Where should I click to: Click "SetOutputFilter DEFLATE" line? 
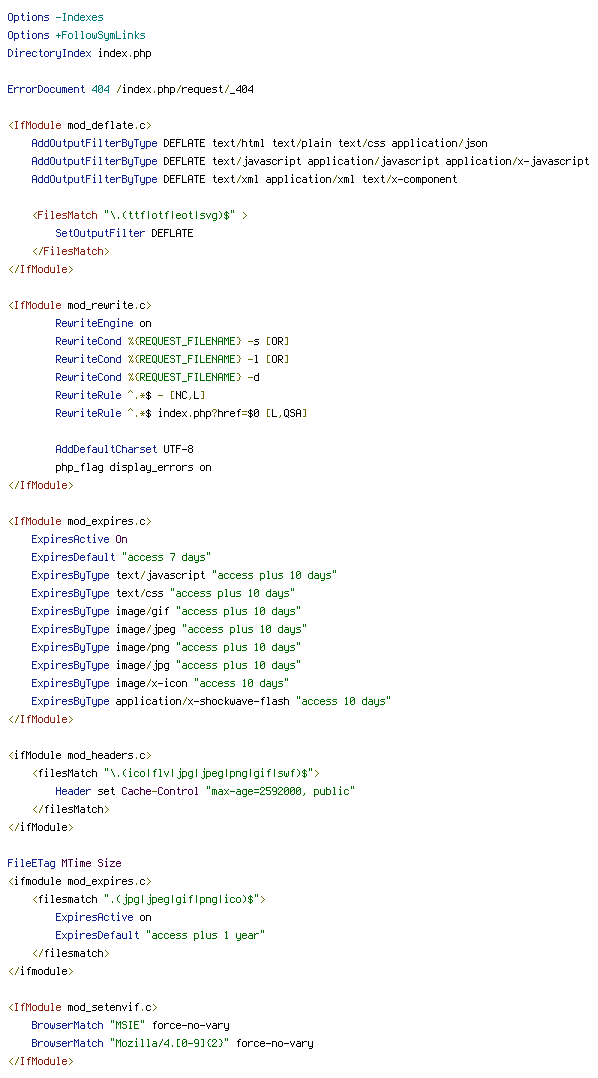pyautogui.click(x=124, y=233)
